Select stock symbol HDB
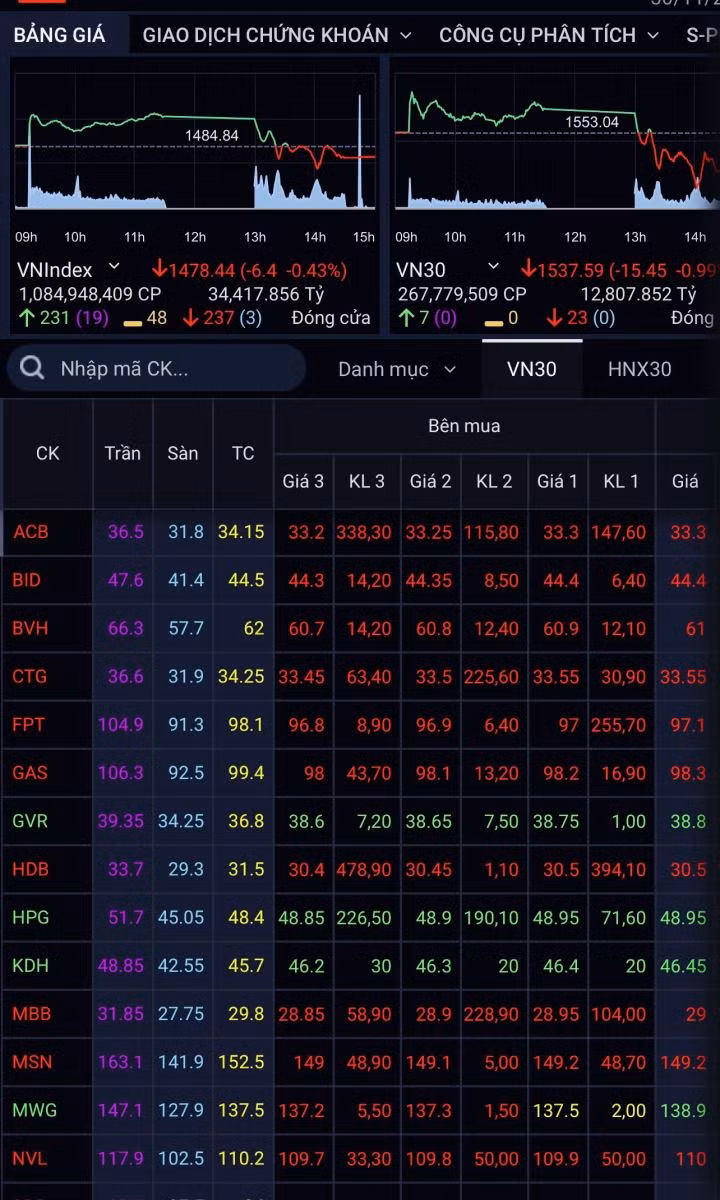Viewport: 720px width, 1200px height. pos(30,869)
